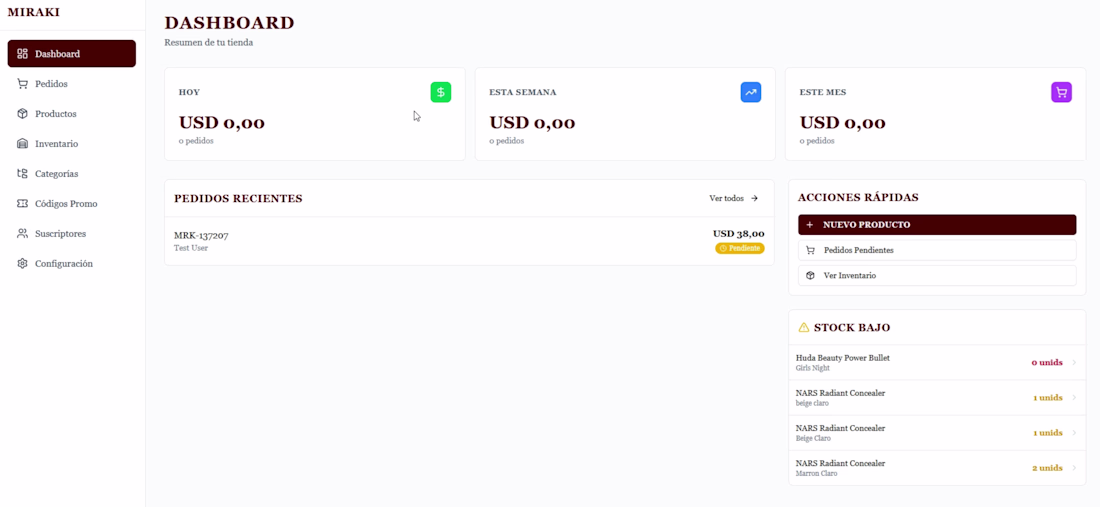
Task: Open the Pedidos Pendientes quick action
Action: (937, 250)
